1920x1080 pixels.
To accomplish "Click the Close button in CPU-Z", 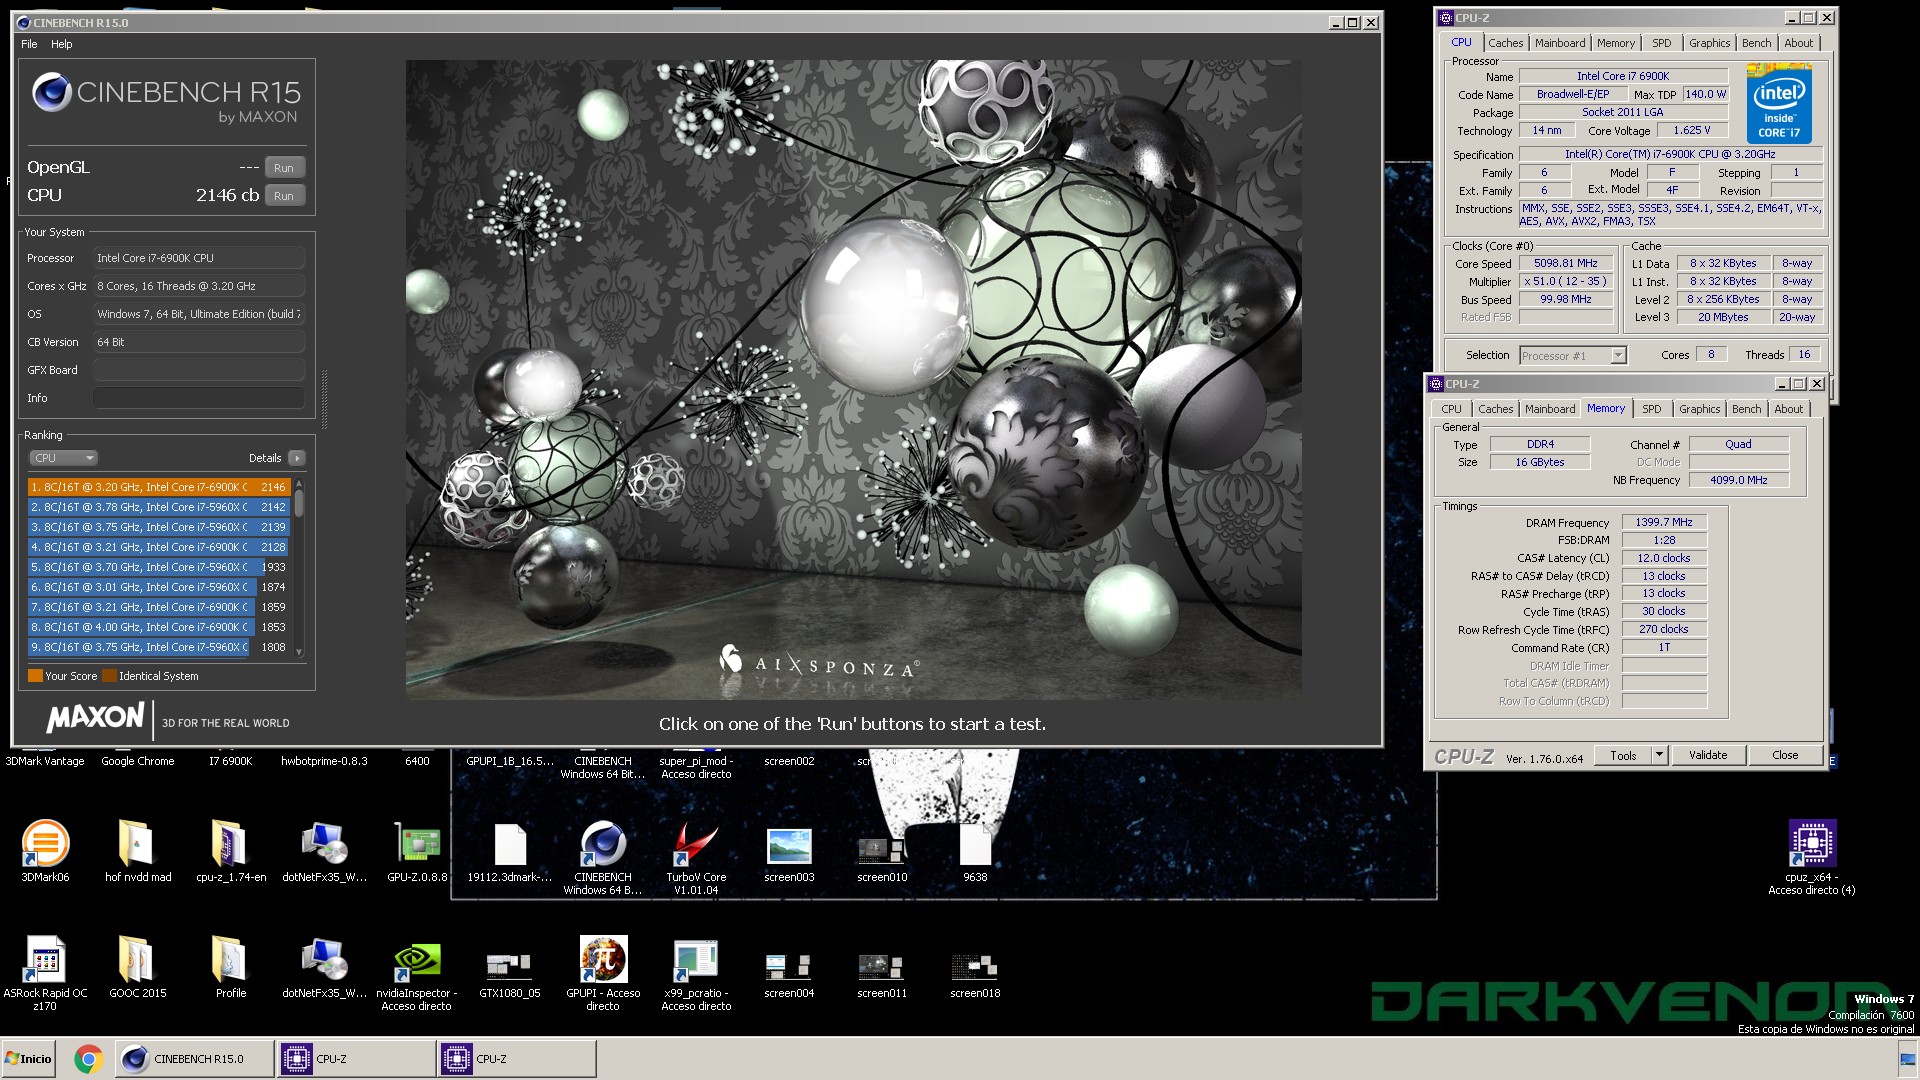I will 1785,756.
